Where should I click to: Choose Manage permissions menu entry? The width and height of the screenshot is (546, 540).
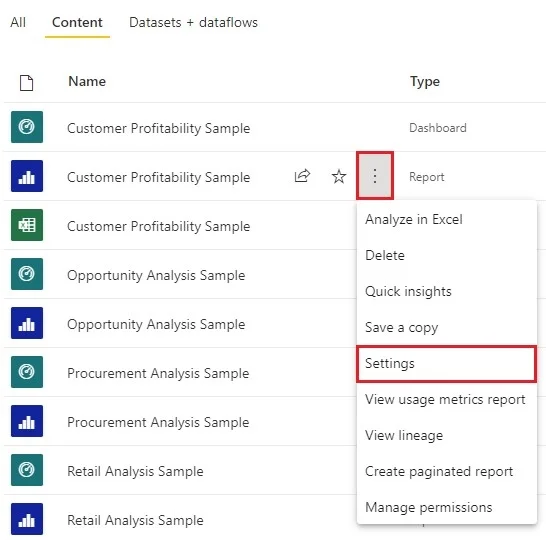[429, 508]
